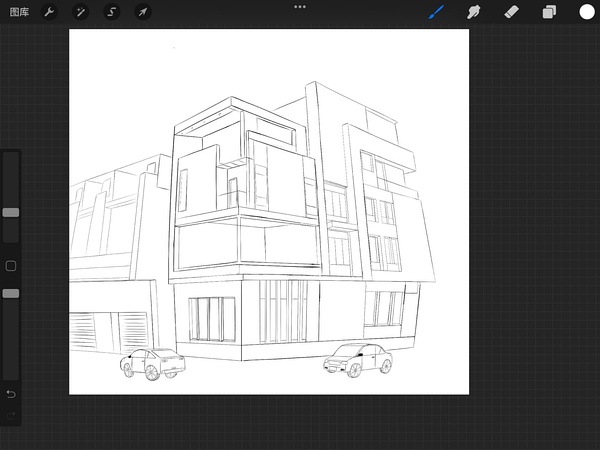The height and width of the screenshot is (450, 600).
Task: Tap the left car on the canvas
Action: (x=151, y=364)
